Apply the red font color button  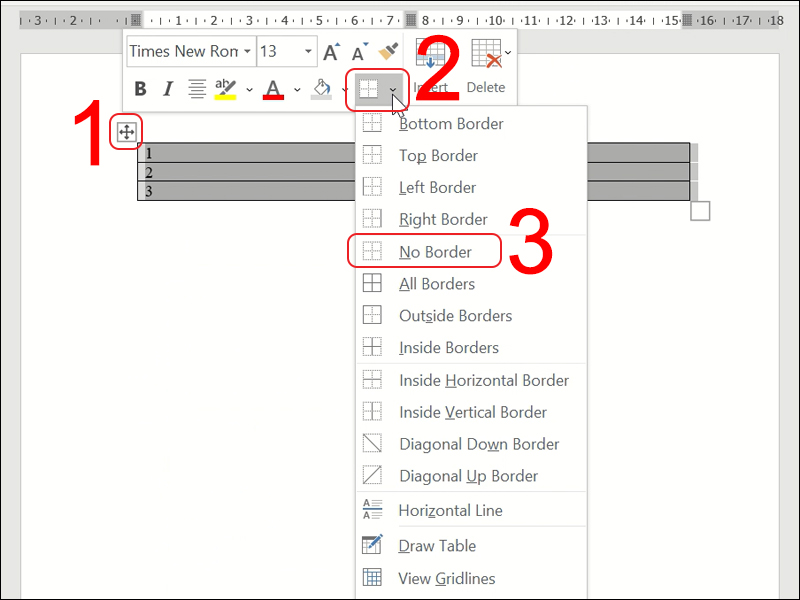point(274,89)
